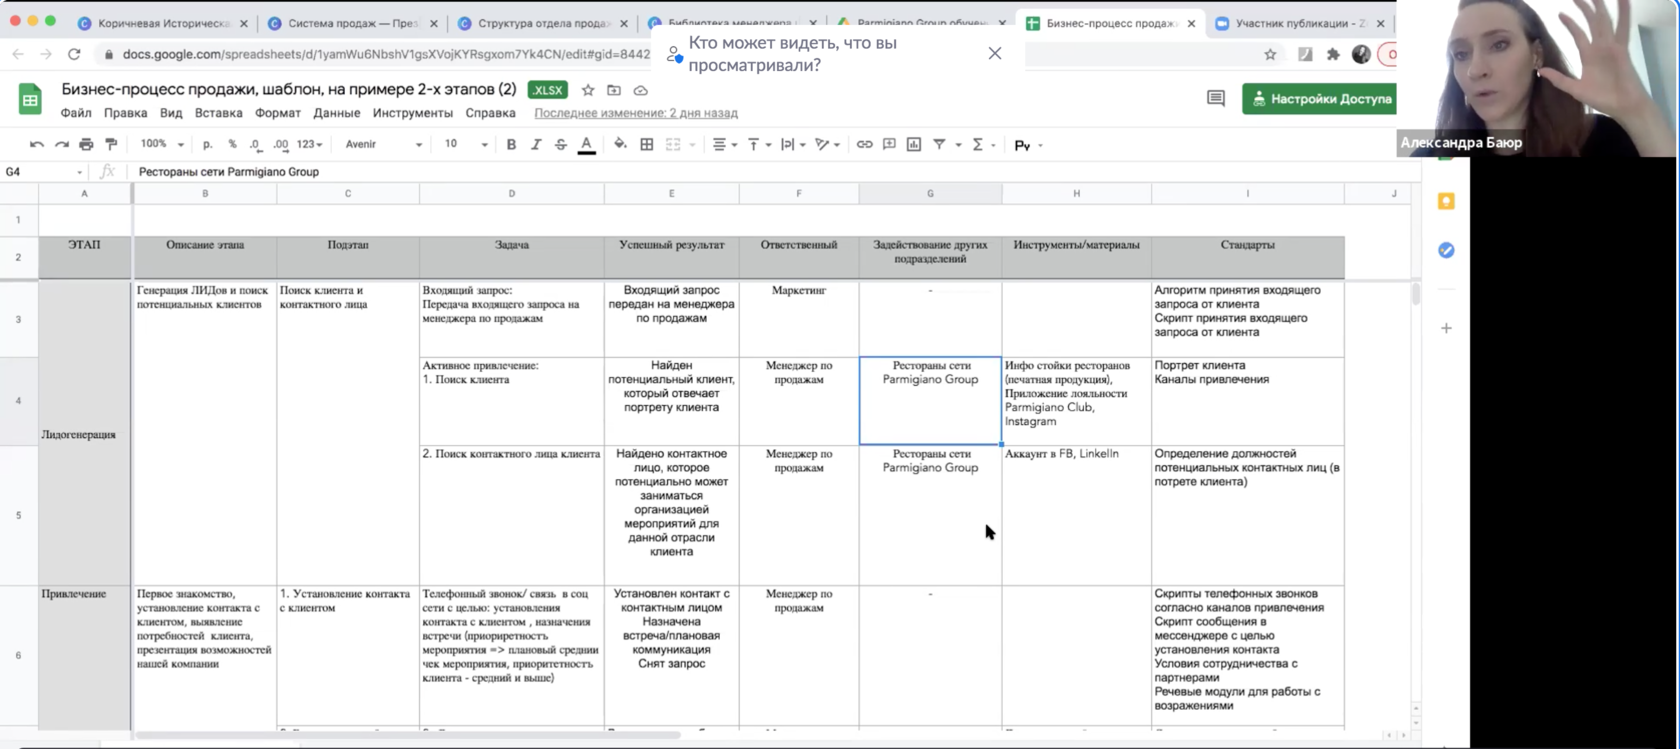Open browser extensions puzzle icon
This screenshot has height=749, width=1680.
(1333, 55)
